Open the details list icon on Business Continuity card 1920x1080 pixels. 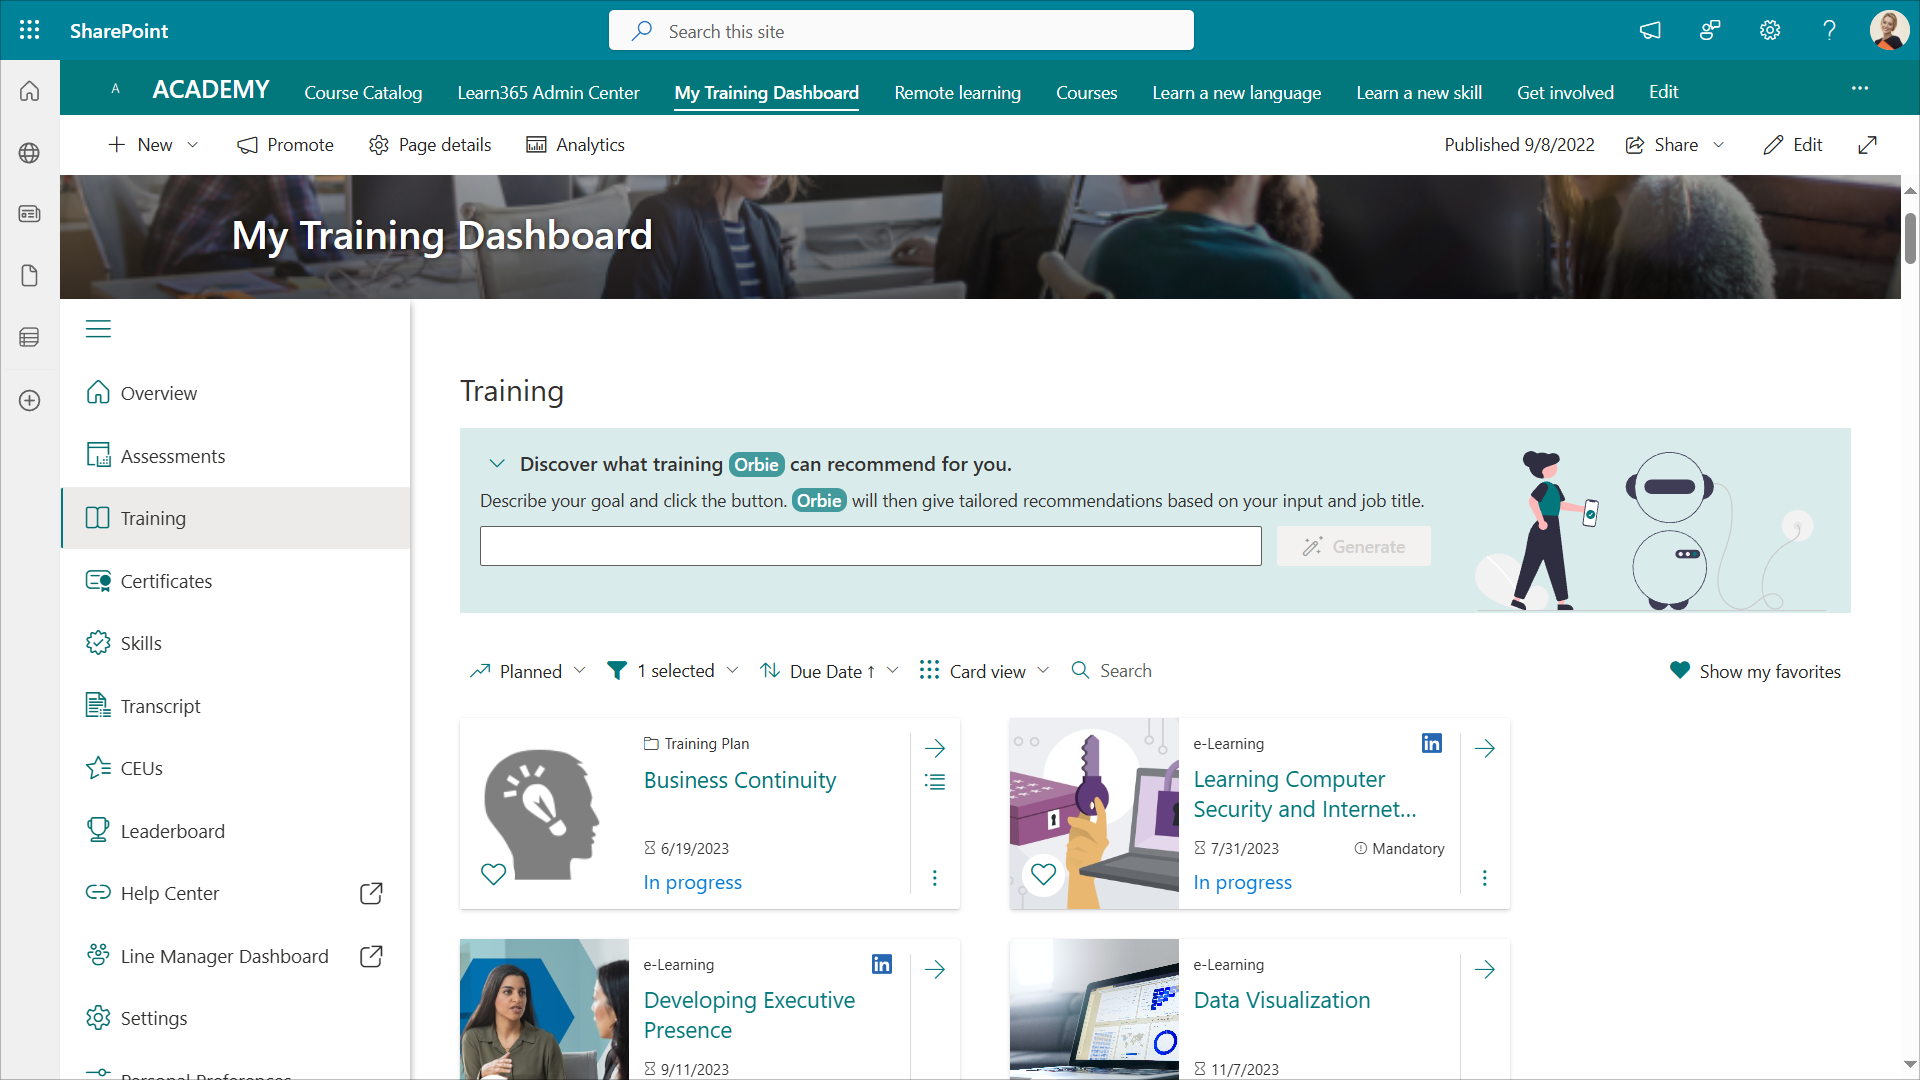point(935,782)
